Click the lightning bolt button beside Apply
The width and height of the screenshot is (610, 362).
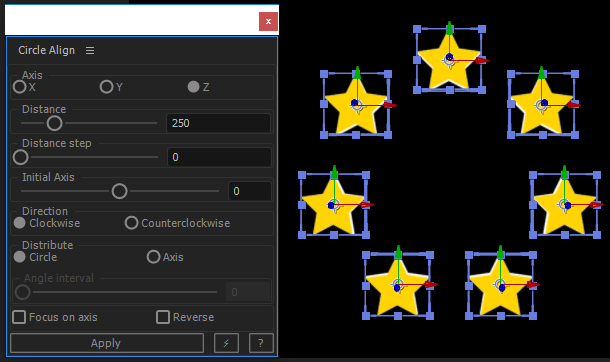coord(226,343)
